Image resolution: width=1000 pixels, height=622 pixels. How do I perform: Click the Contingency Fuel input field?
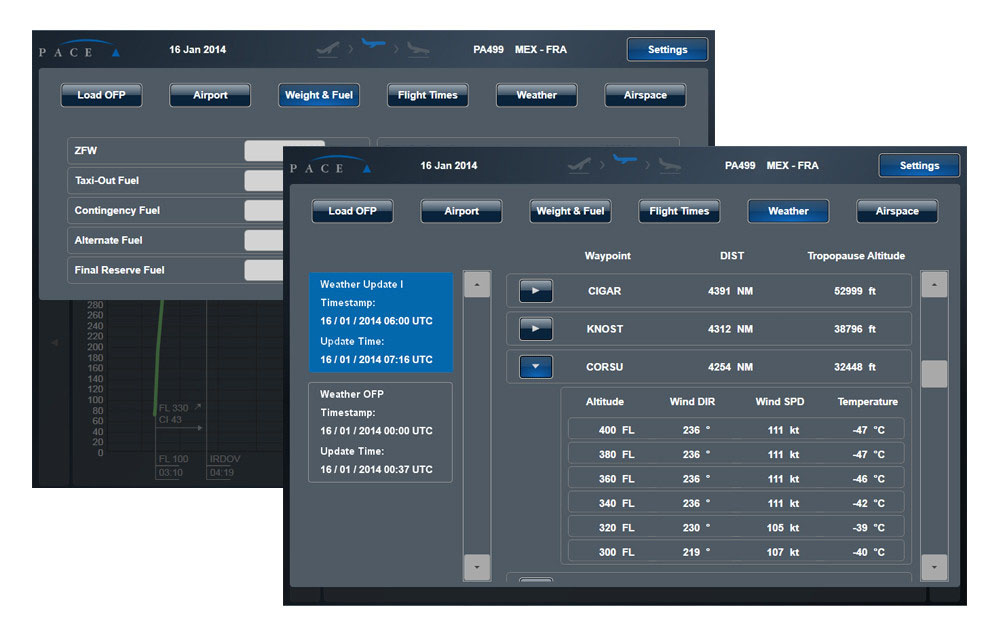click(264, 211)
